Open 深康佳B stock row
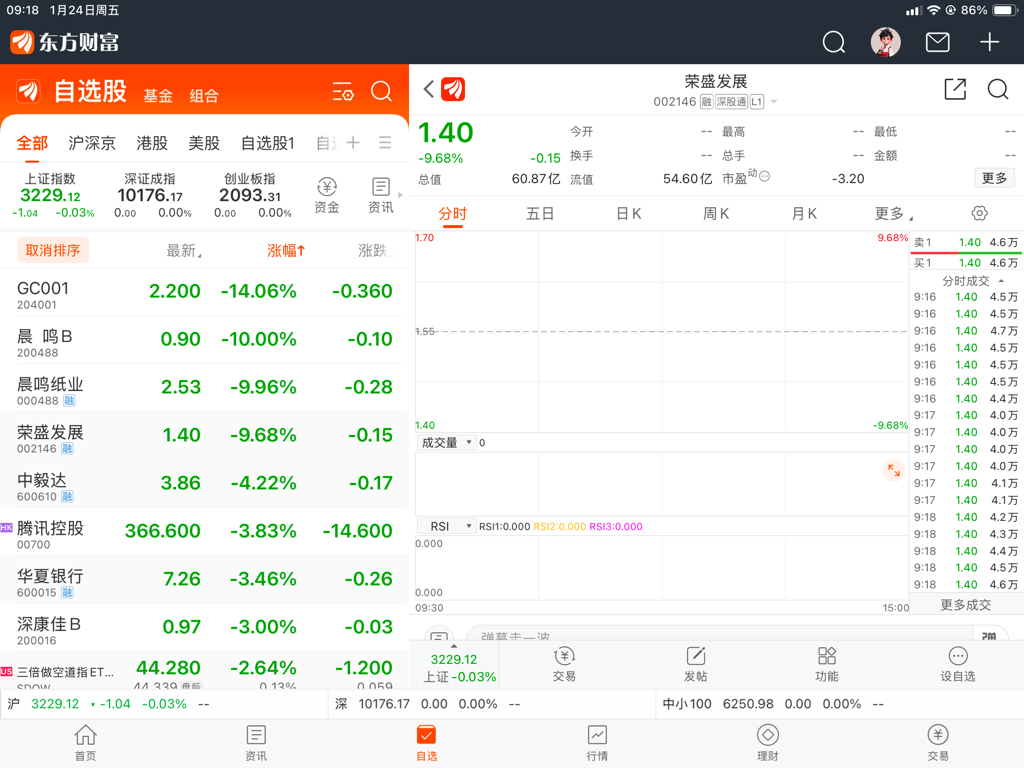Screen dimensions: 1024x768 point(204,627)
